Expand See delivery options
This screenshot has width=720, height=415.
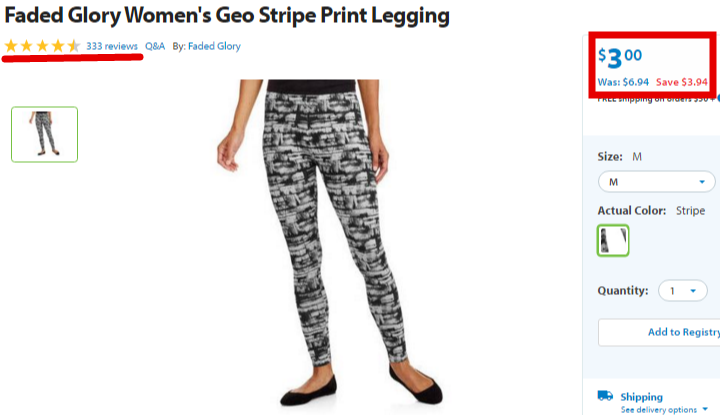[664, 409]
